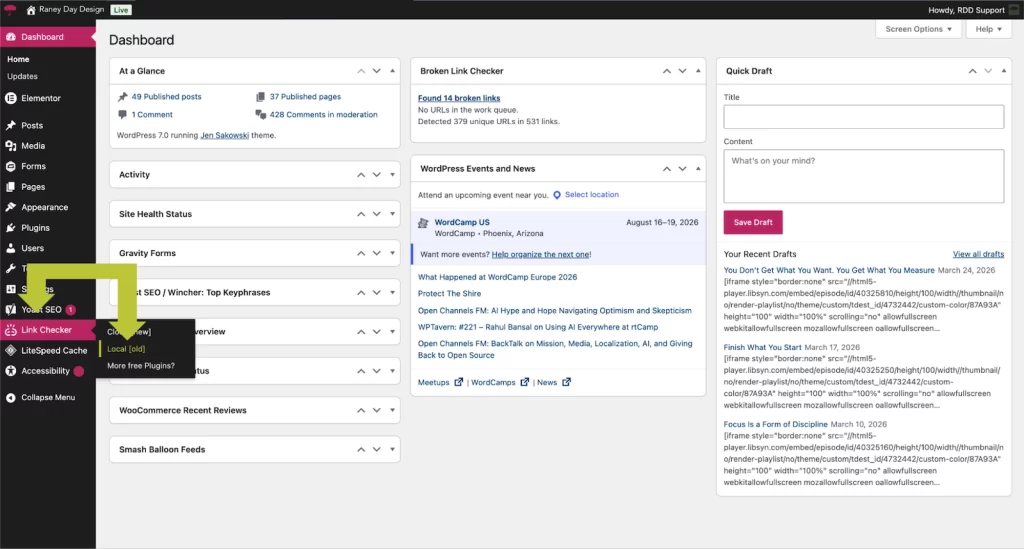
Task: Move Smash Balloon Feeds widget down
Action: [377, 450]
